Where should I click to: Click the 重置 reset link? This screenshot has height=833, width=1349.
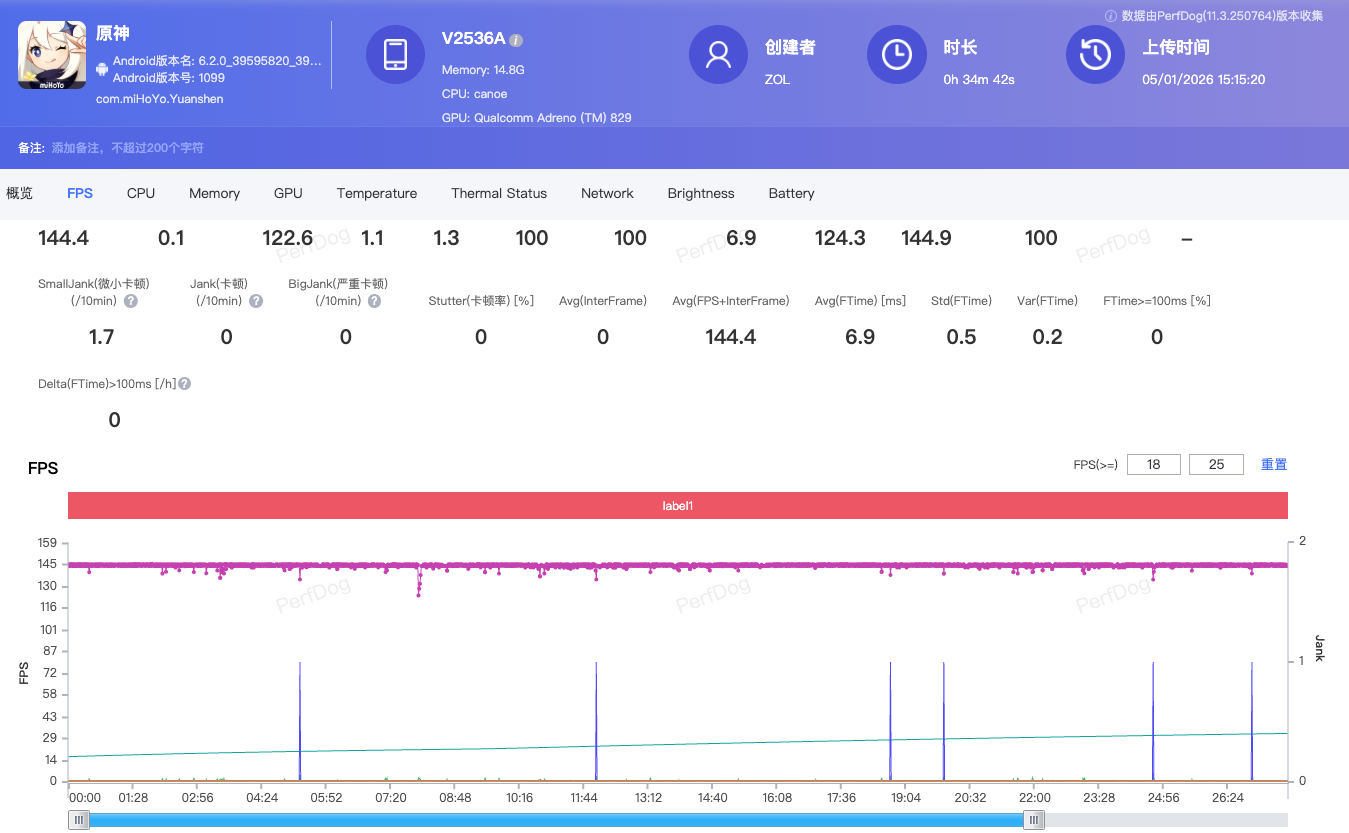1273,463
